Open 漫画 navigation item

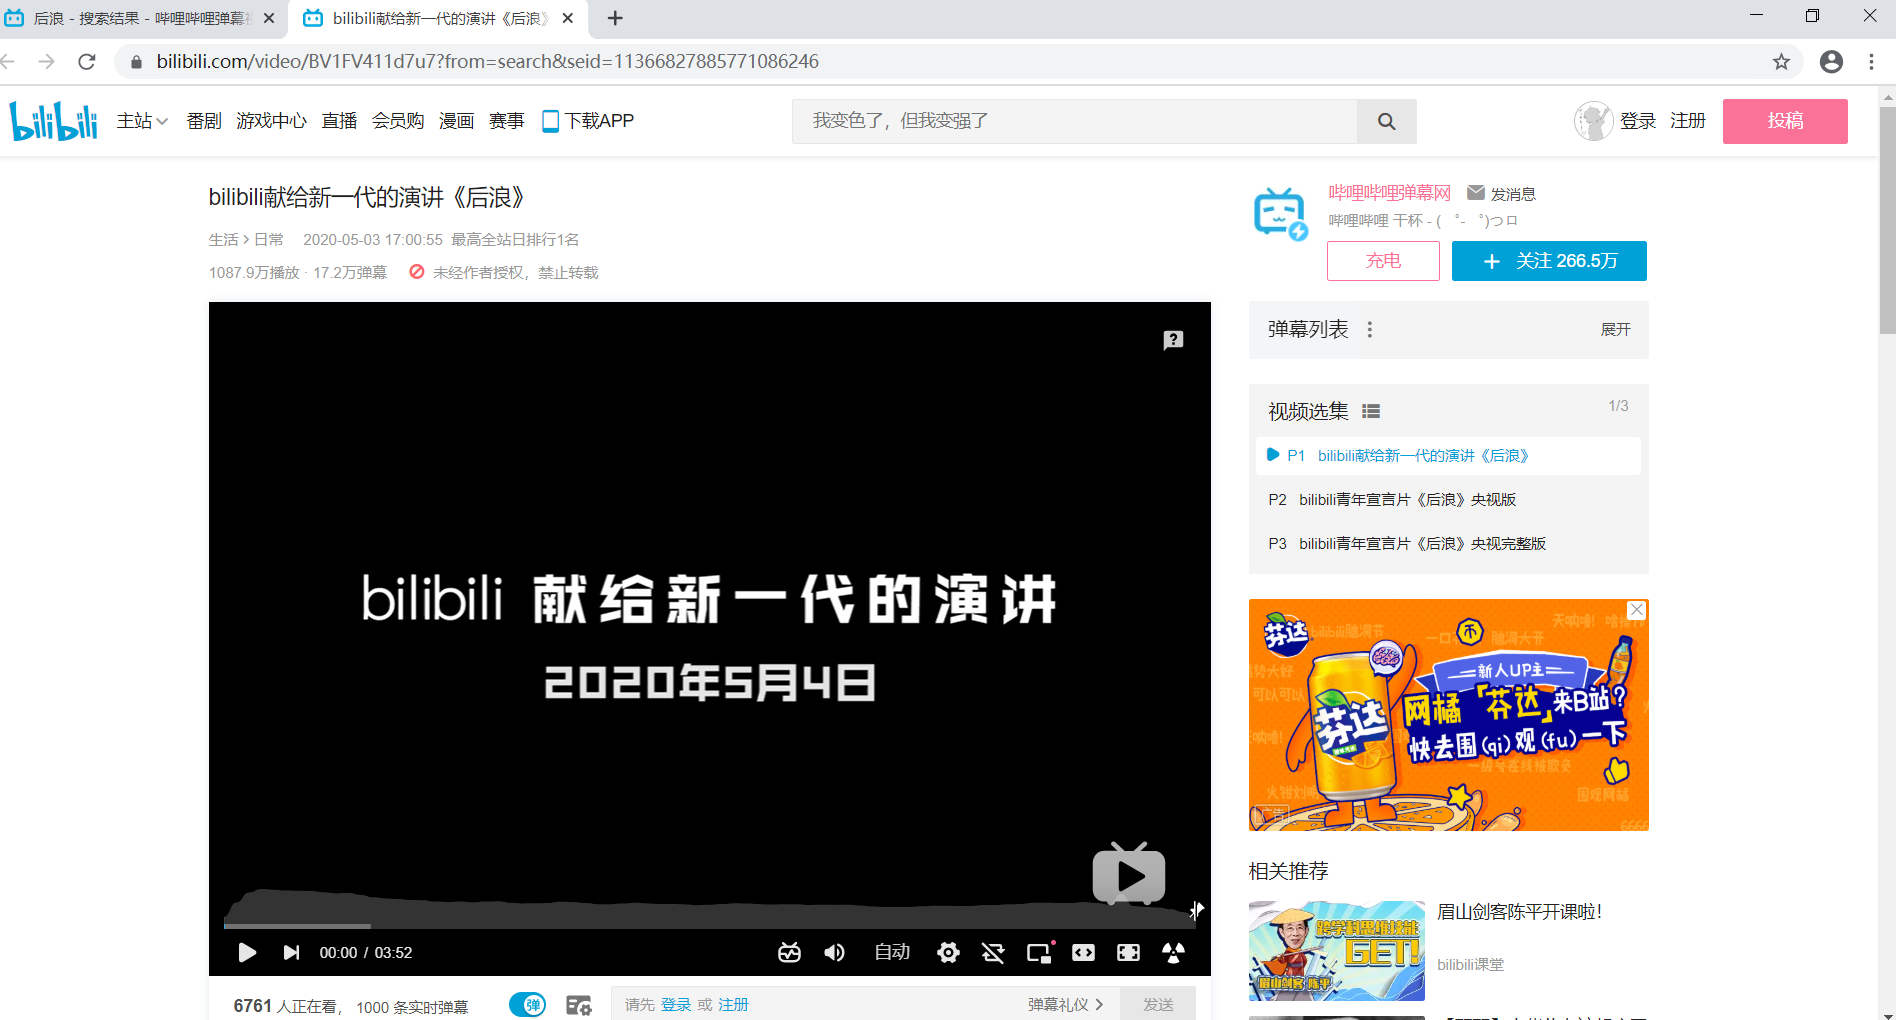click(x=456, y=121)
